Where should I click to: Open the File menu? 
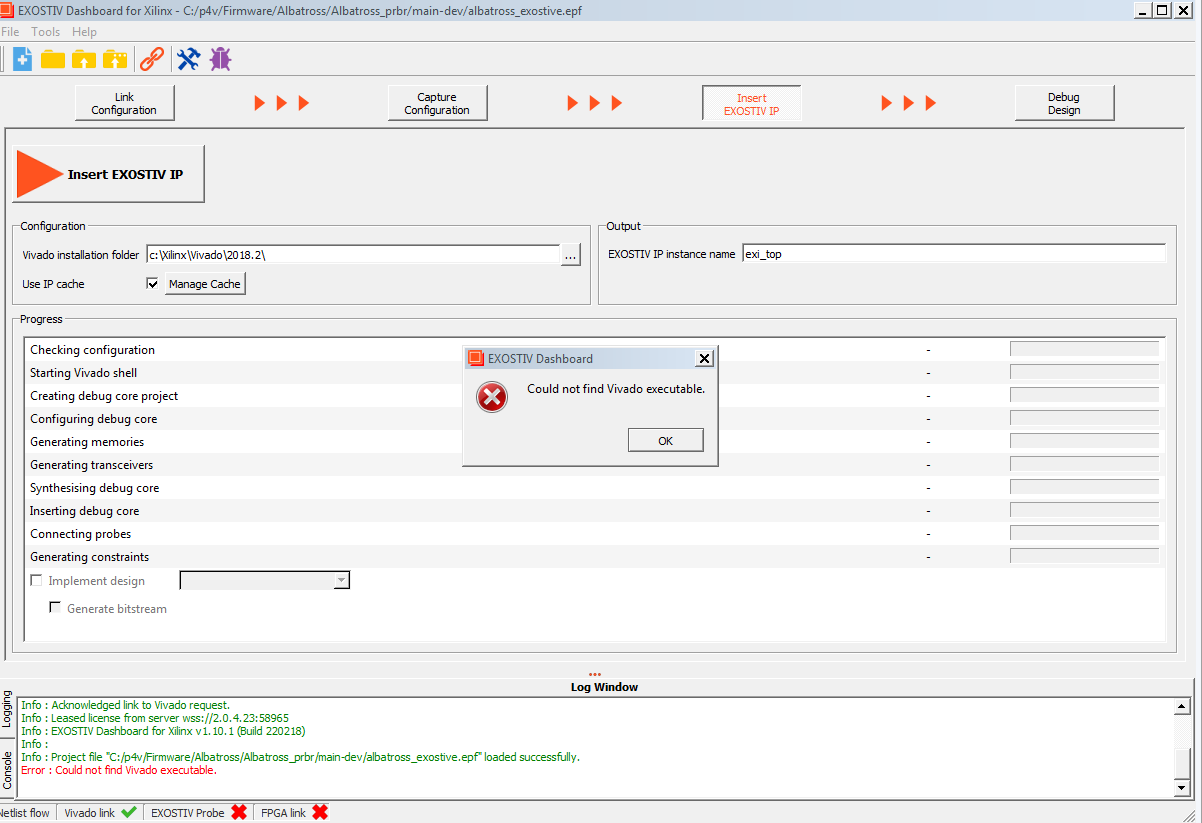10,32
